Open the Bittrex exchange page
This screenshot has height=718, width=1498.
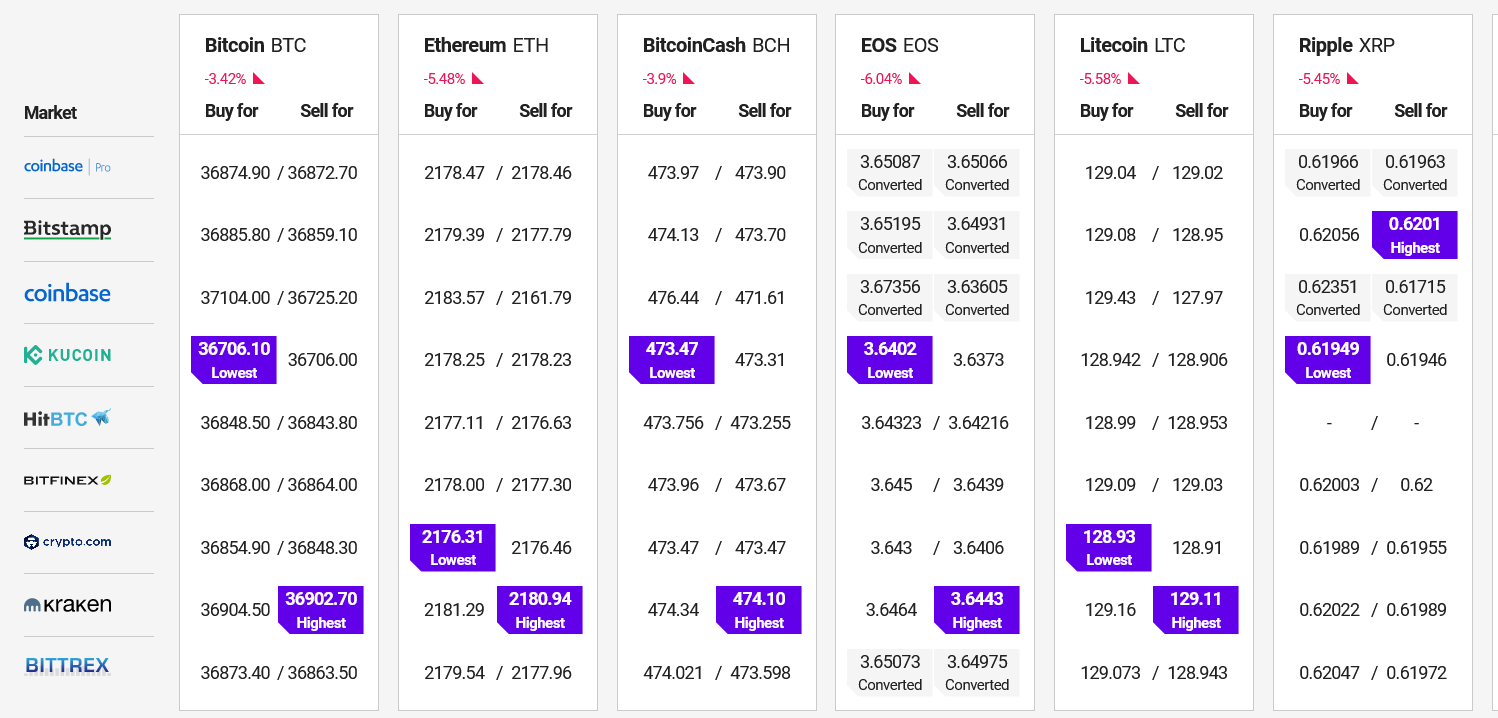(x=66, y=665)
